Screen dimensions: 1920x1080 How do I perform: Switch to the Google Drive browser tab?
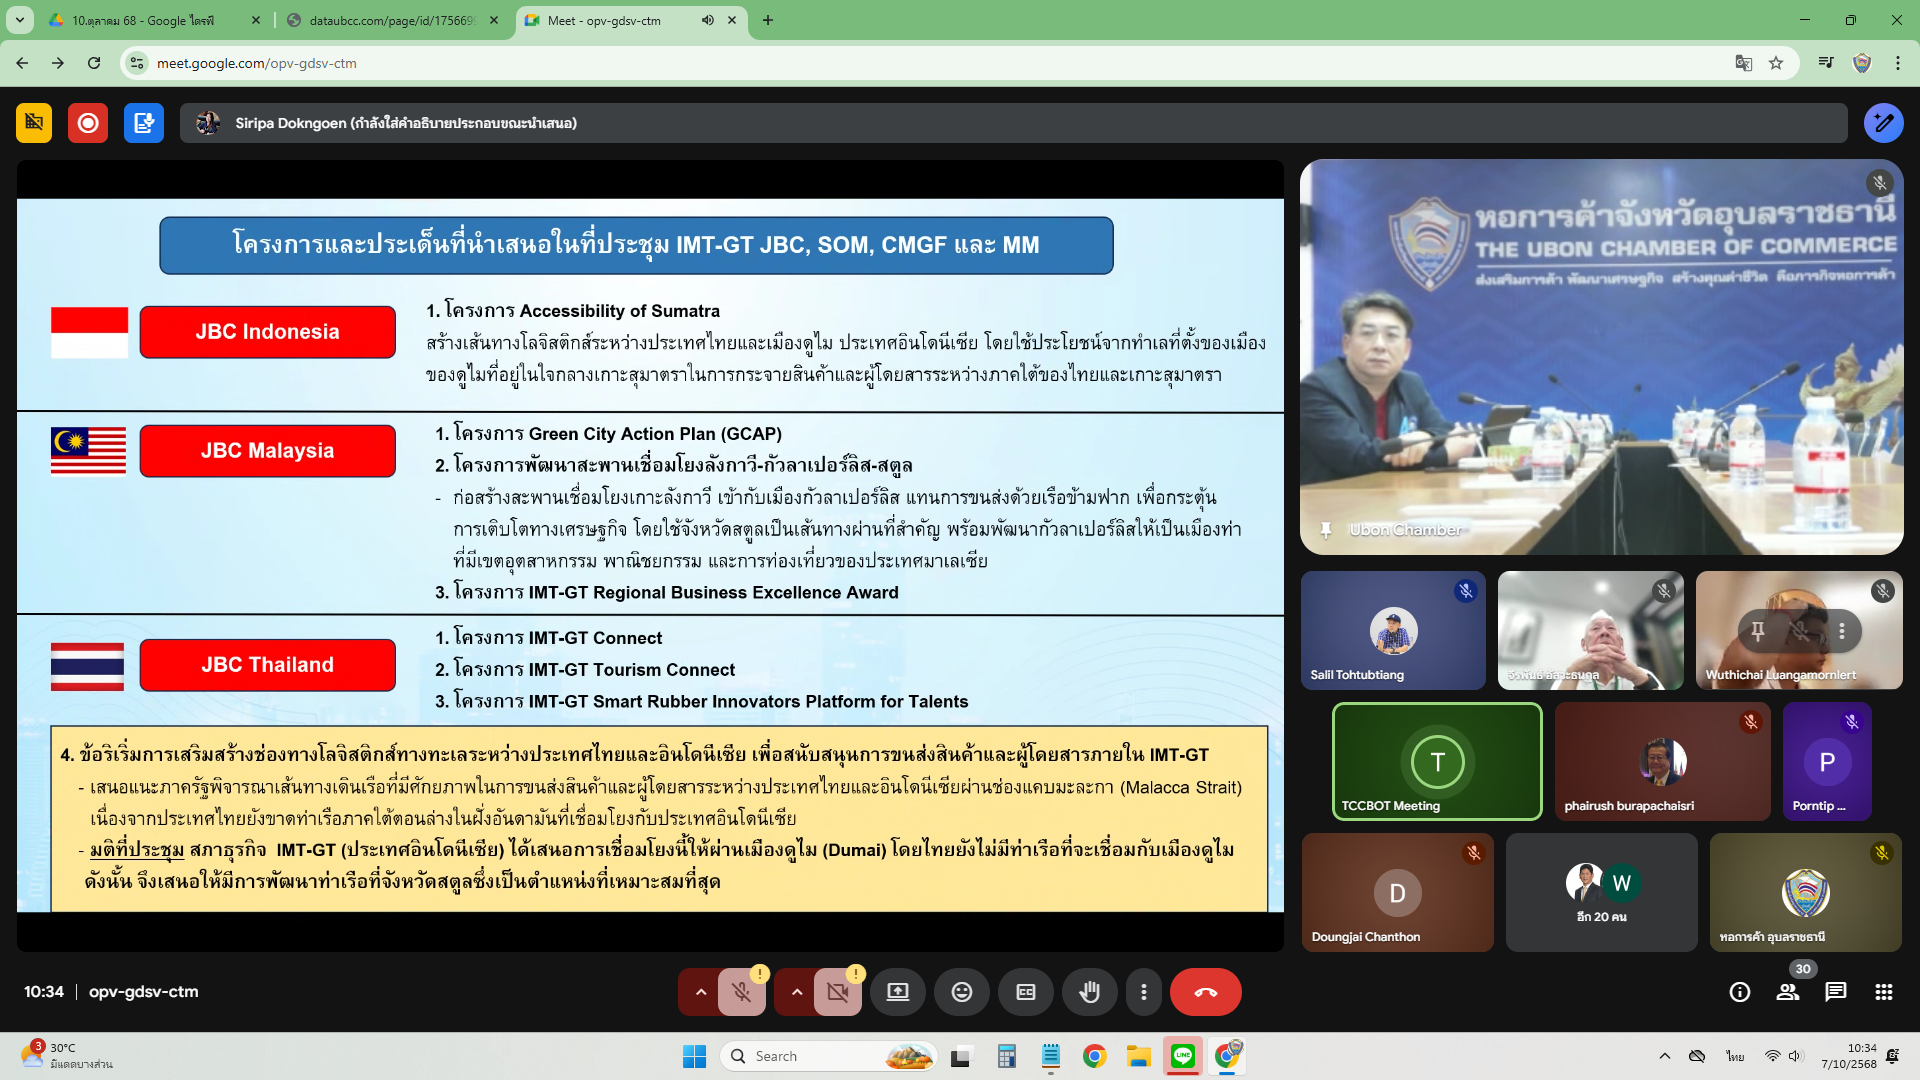coord(150,20)
